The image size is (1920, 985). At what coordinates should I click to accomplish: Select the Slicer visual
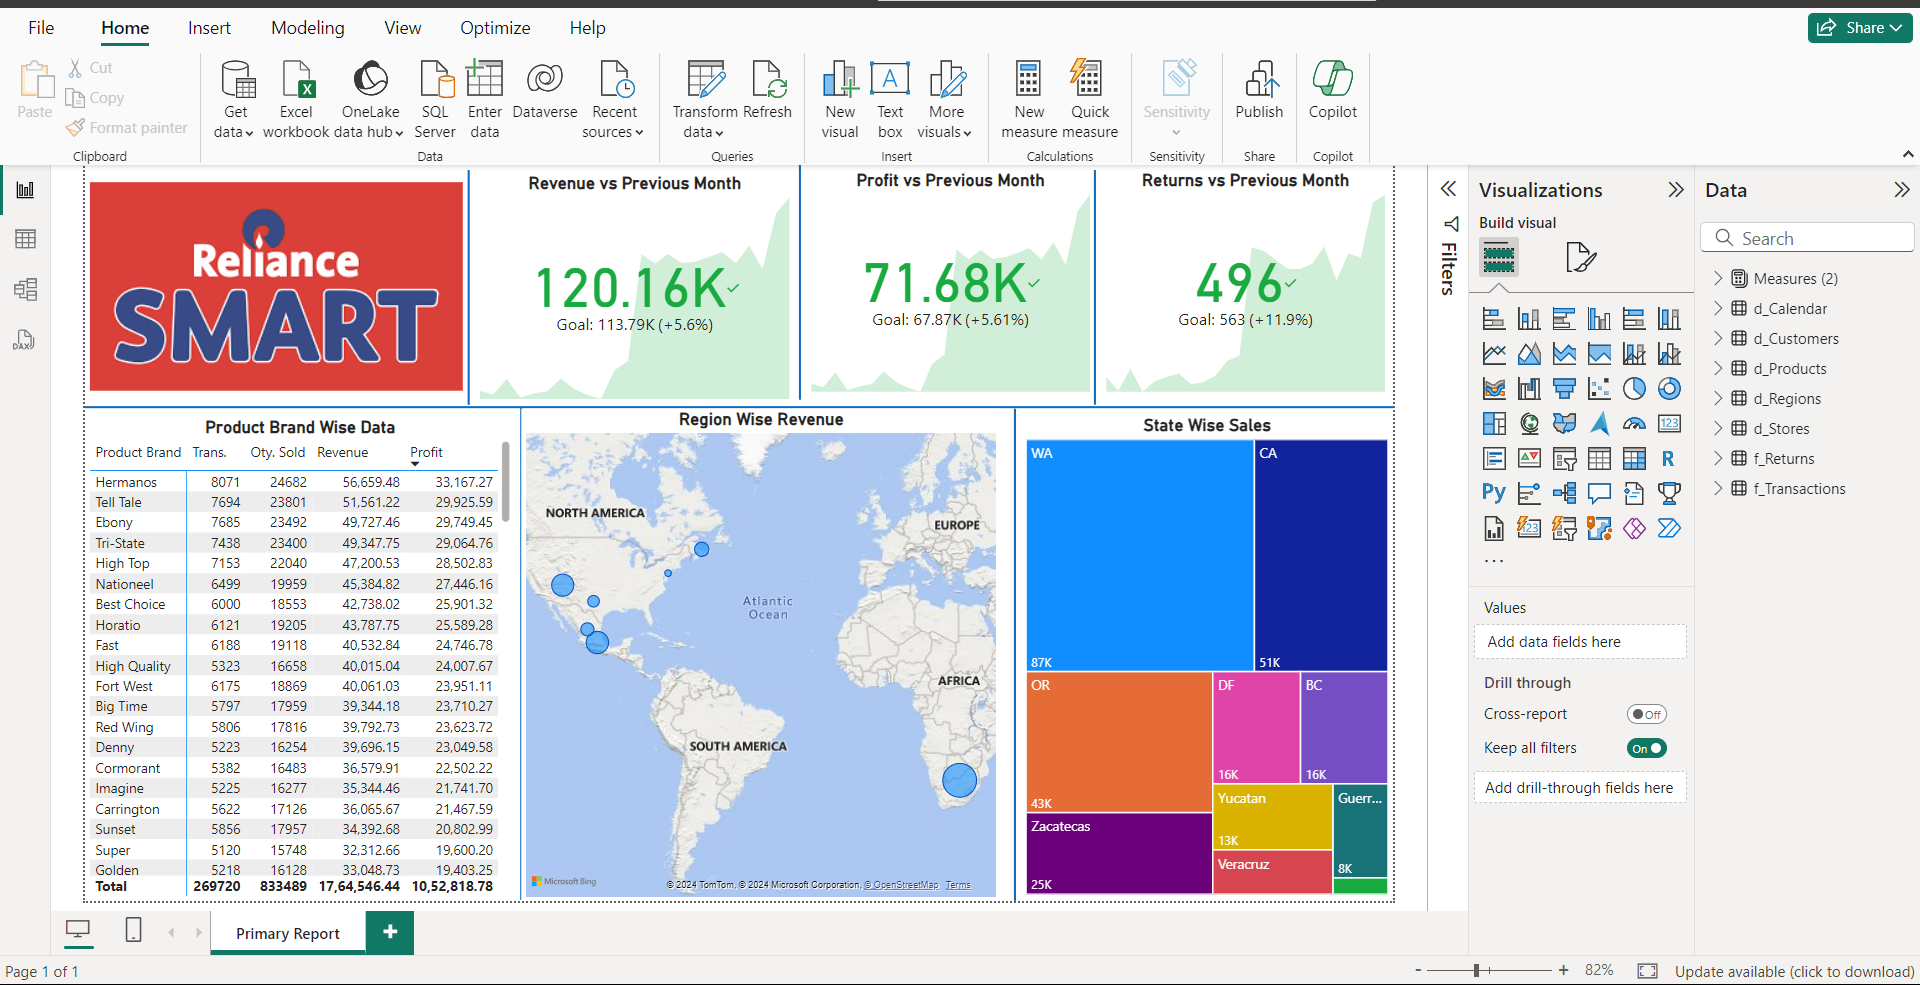click(x=1564, y=459)
